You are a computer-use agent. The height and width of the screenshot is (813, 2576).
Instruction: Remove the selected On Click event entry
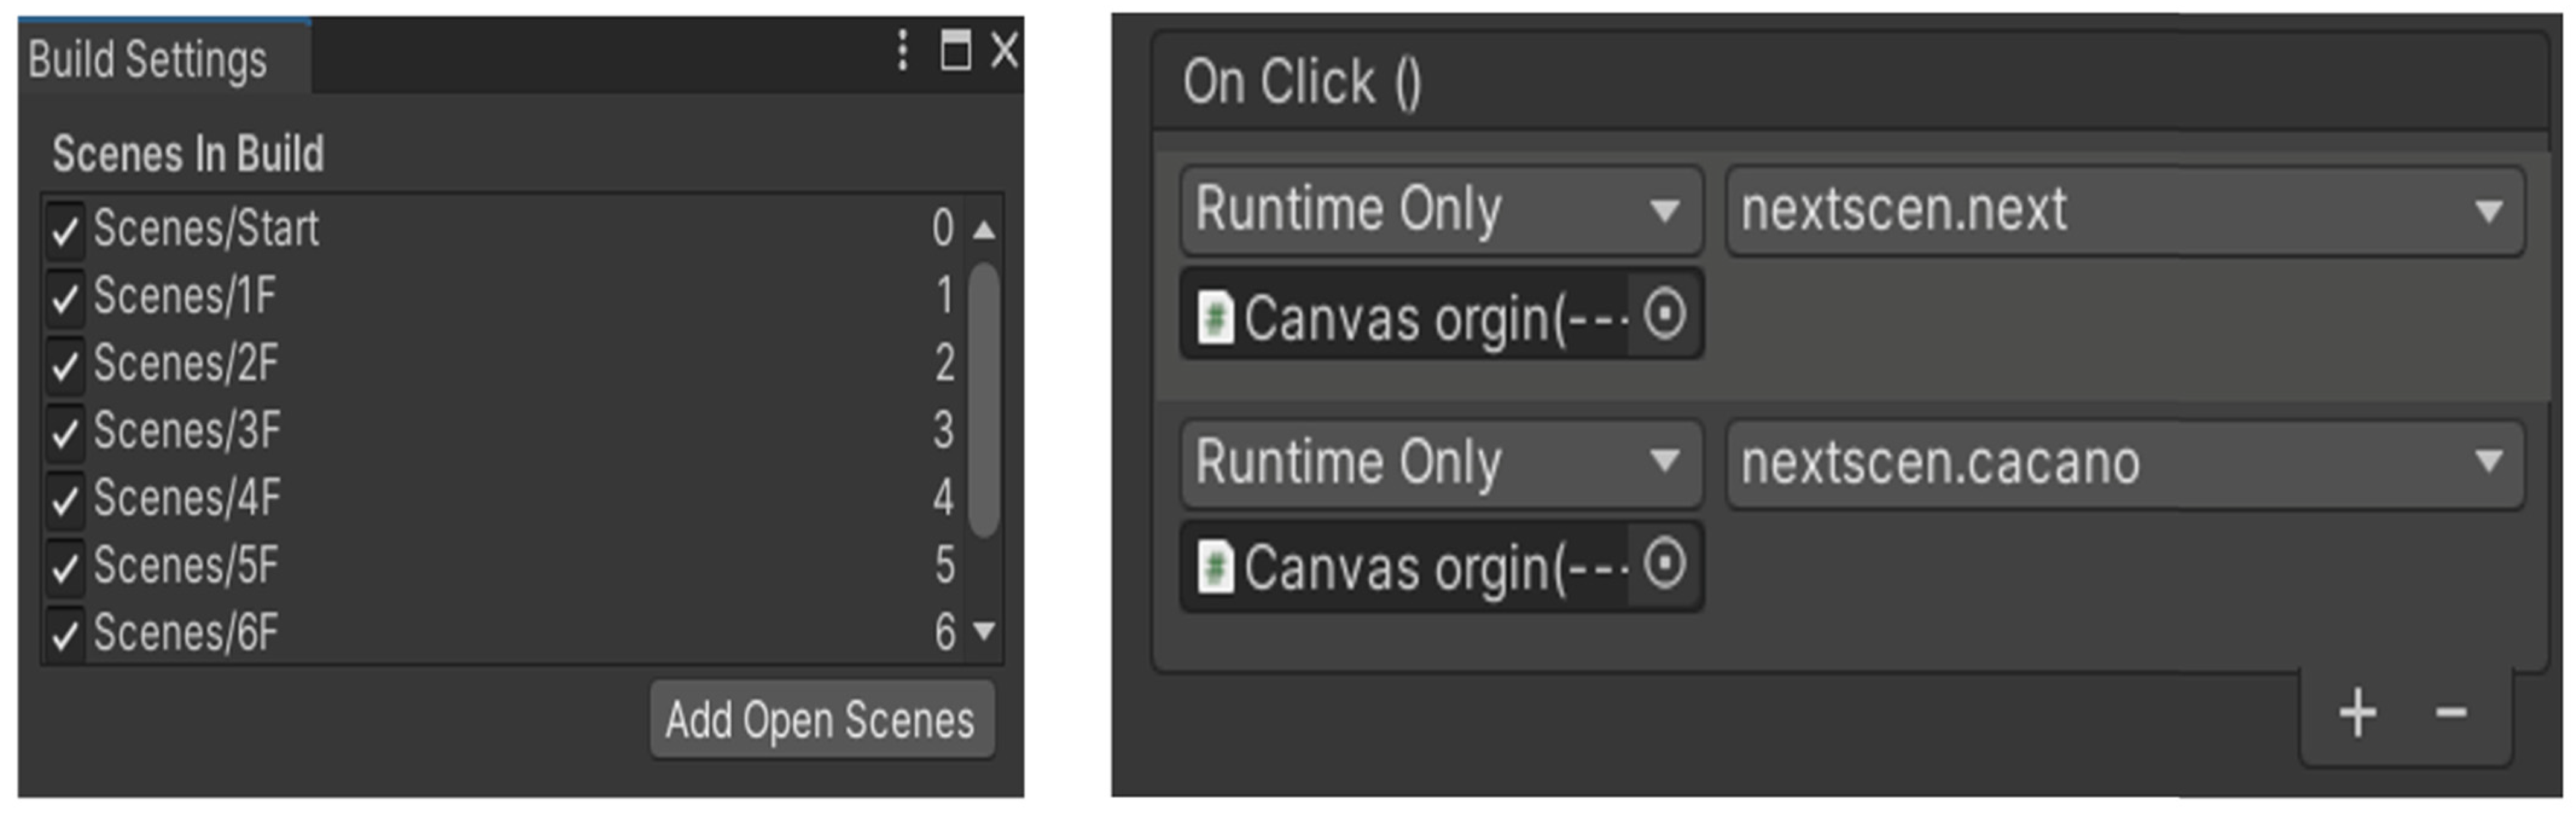click(2450, 713)
